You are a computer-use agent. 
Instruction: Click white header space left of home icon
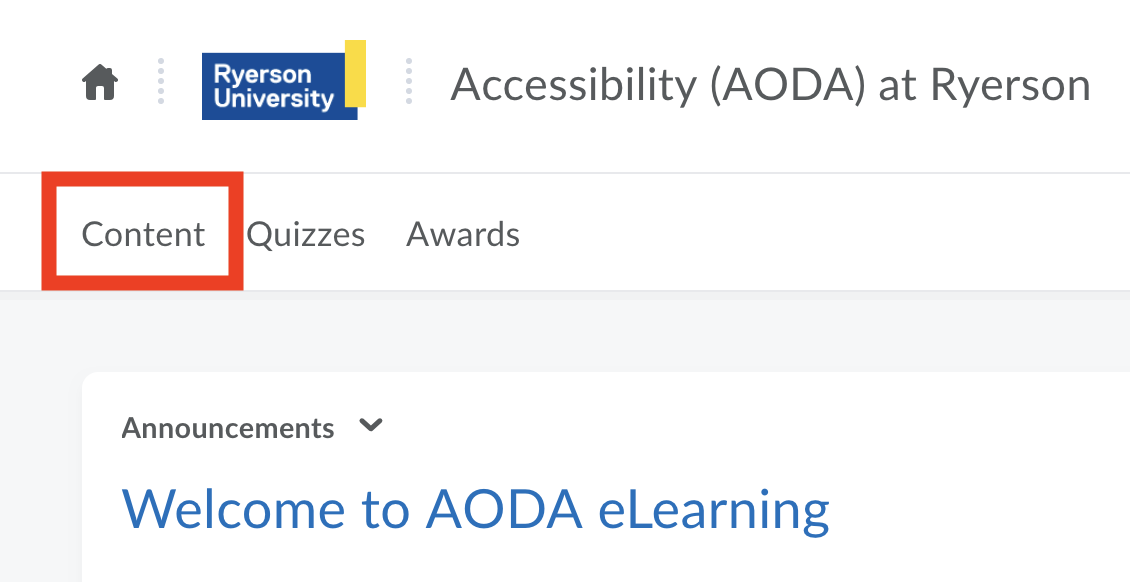pos(35,85)
